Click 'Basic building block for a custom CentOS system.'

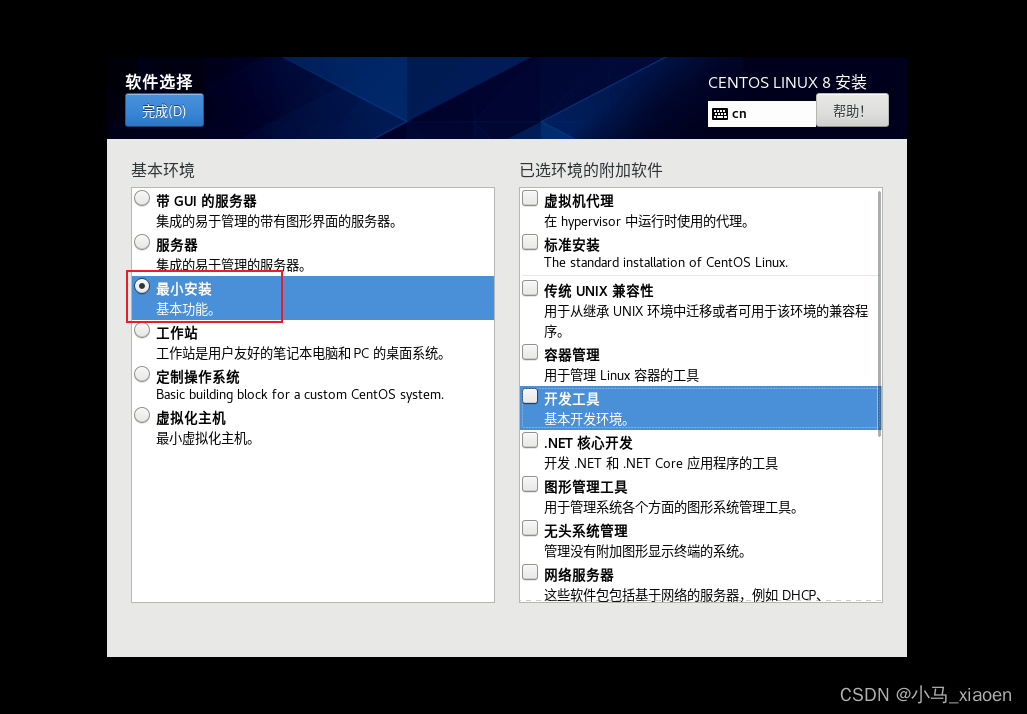click(300, 394)
